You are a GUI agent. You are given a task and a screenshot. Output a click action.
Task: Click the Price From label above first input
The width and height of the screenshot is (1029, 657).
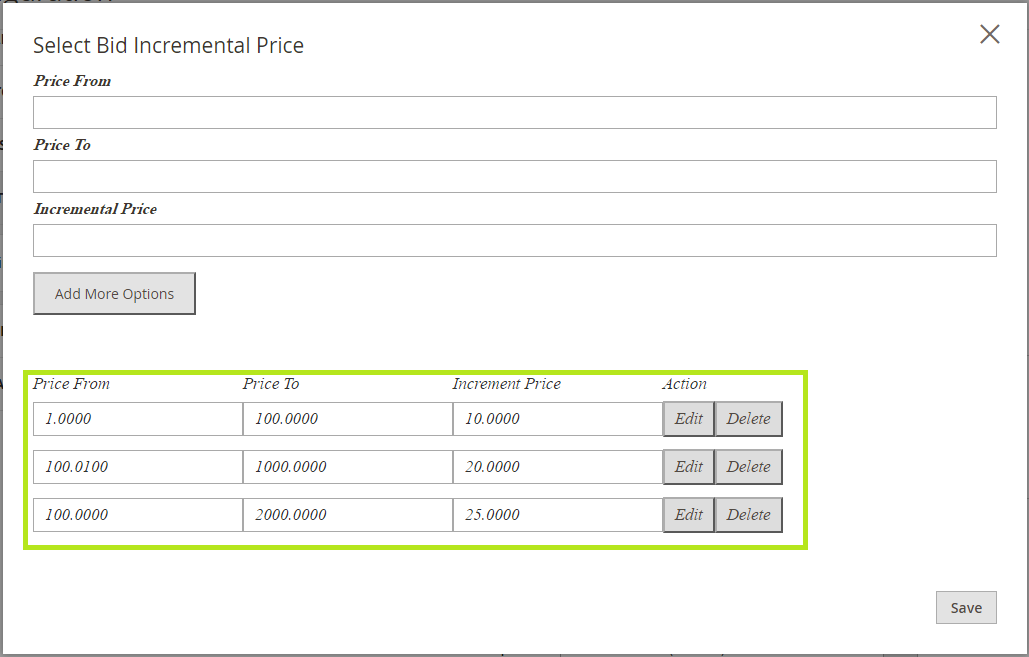point(72,81)
